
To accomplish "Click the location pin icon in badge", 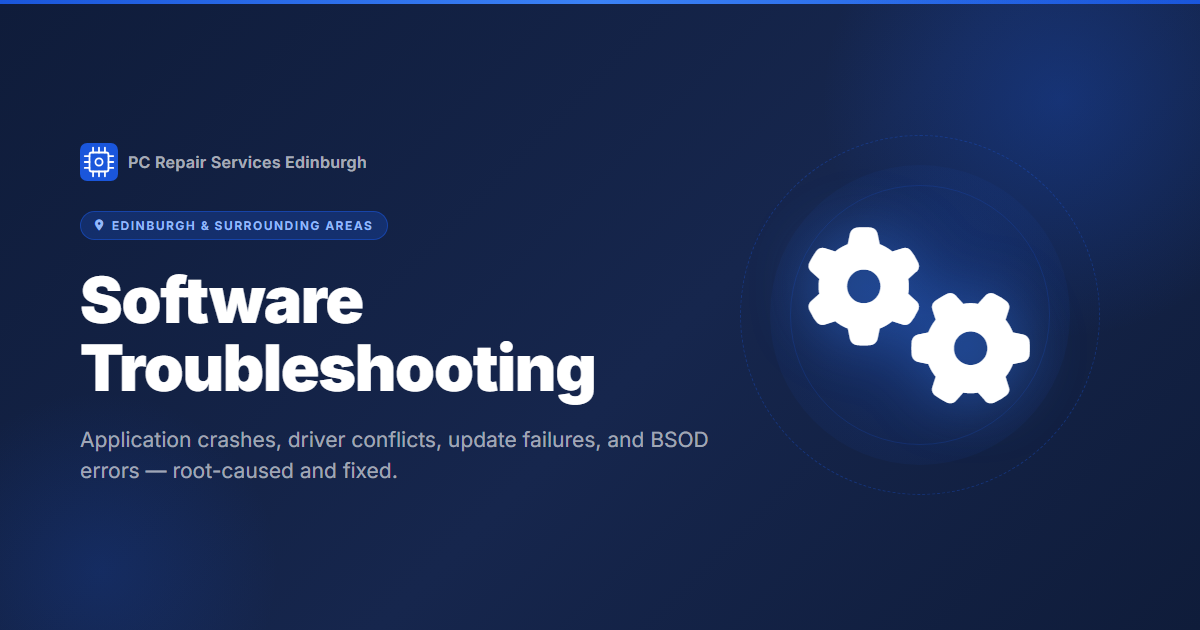I will coord(99,226).
